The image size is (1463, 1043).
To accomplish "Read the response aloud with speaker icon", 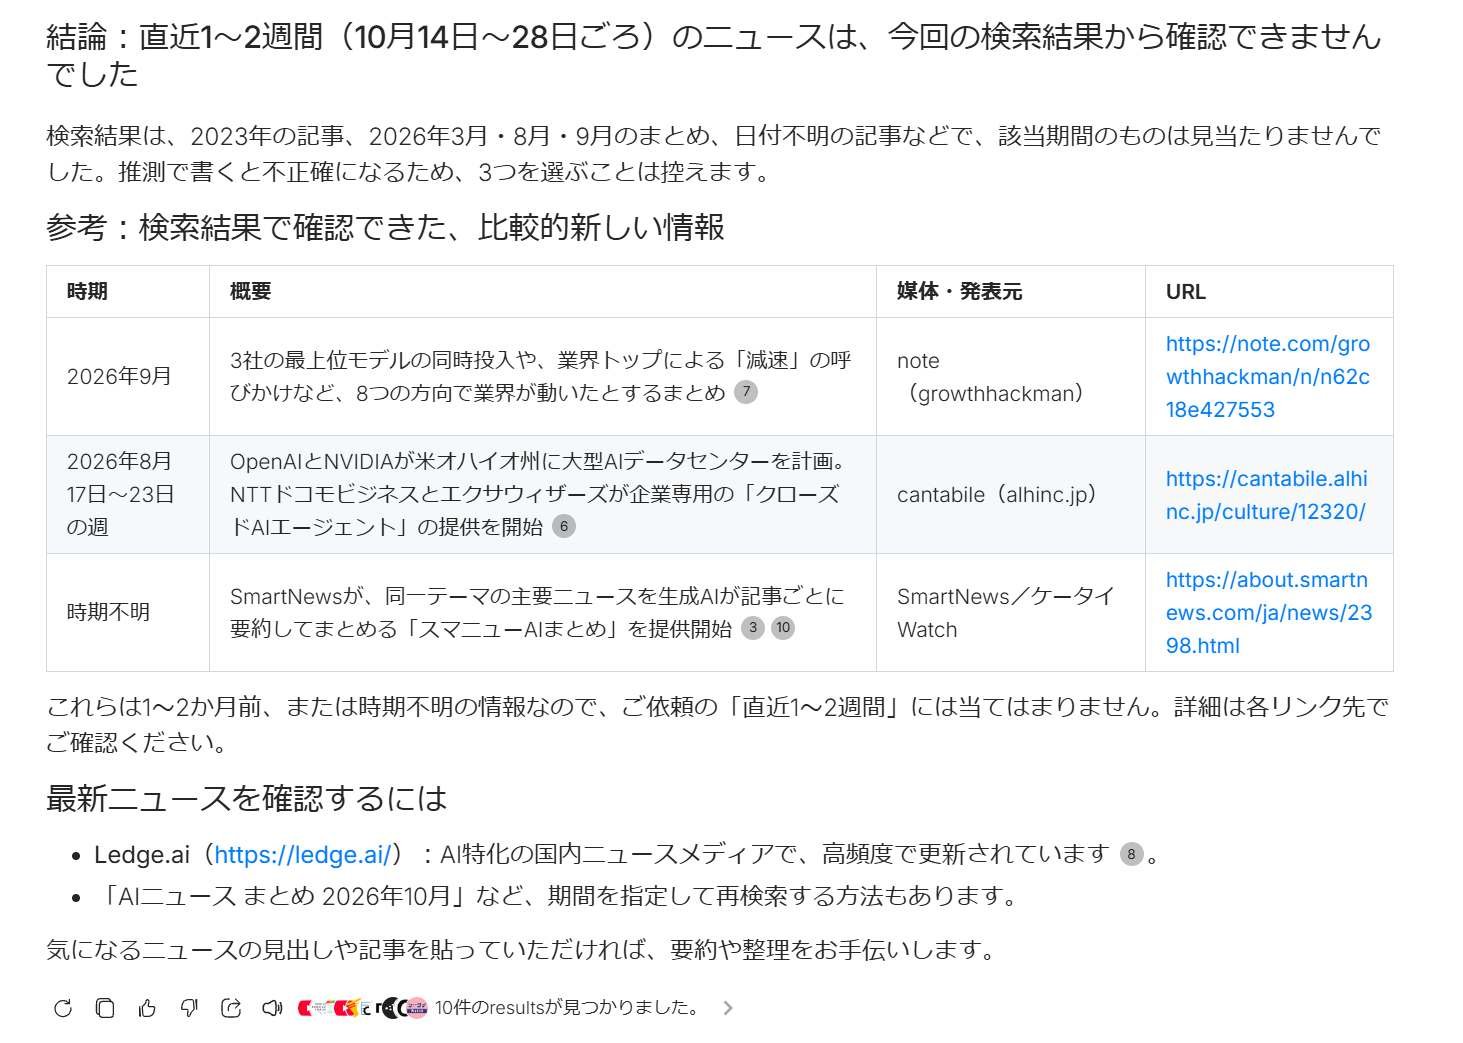I will coord(272,1008).
